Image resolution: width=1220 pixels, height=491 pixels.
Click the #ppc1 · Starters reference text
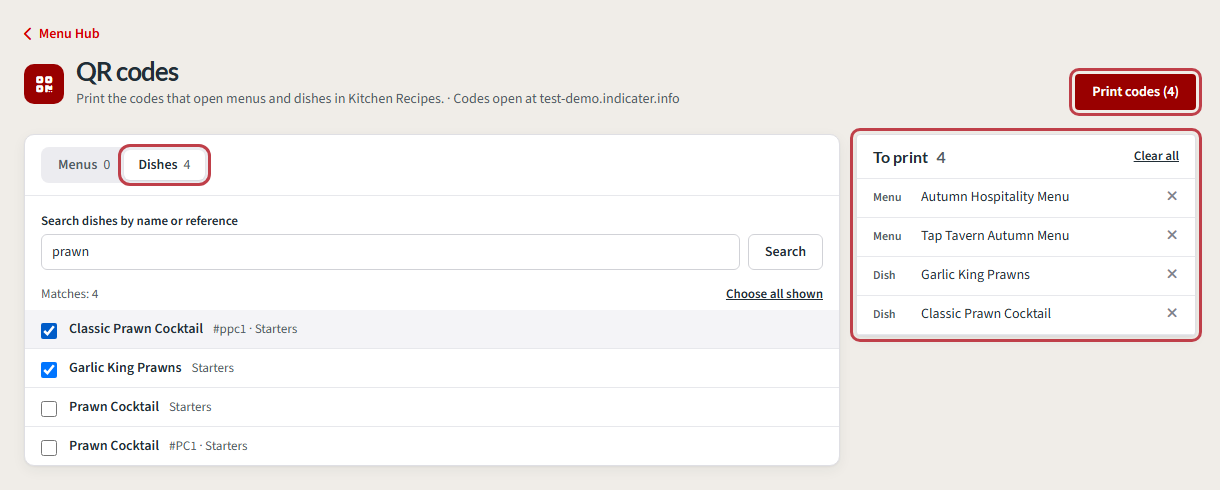point(255,329)
